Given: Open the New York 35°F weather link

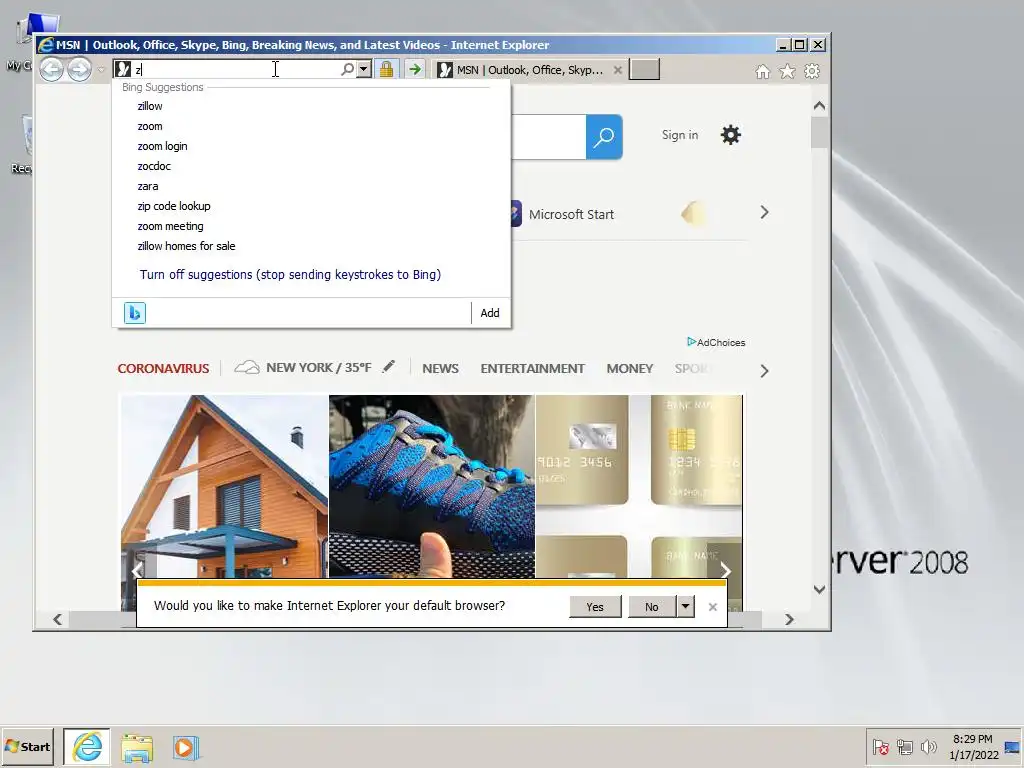Looking at the screenshot, I should (303, 368).
